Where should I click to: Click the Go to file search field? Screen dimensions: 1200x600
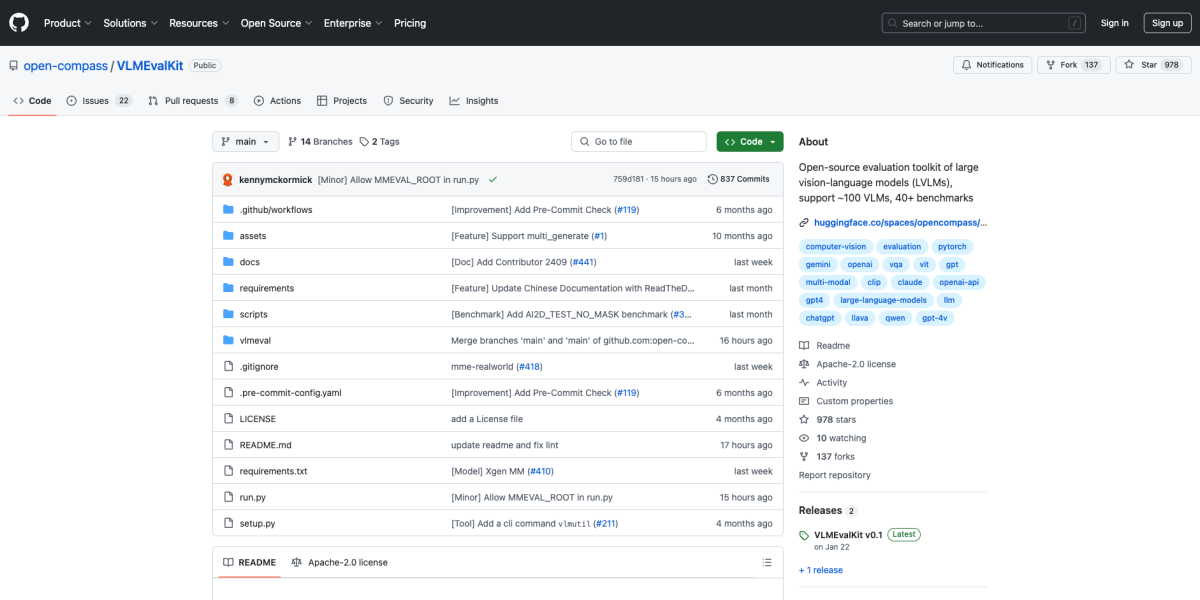pos(640,142)
